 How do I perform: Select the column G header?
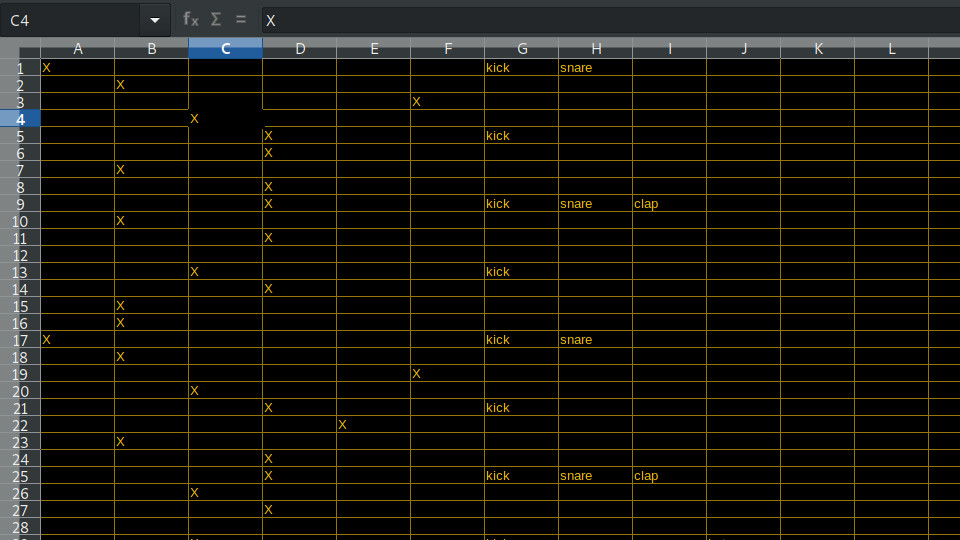click(521, 49)
